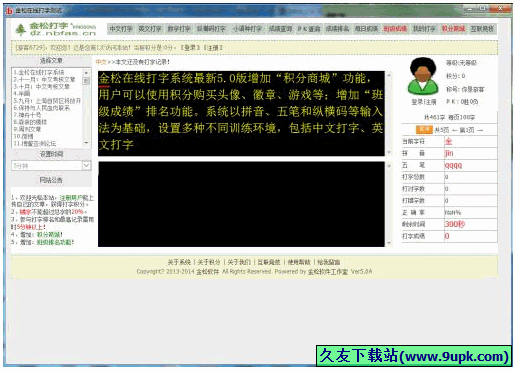This screenshot has width=515, height=370.
Task: Click the 300秒 countdown value
Action: (455, 224)
